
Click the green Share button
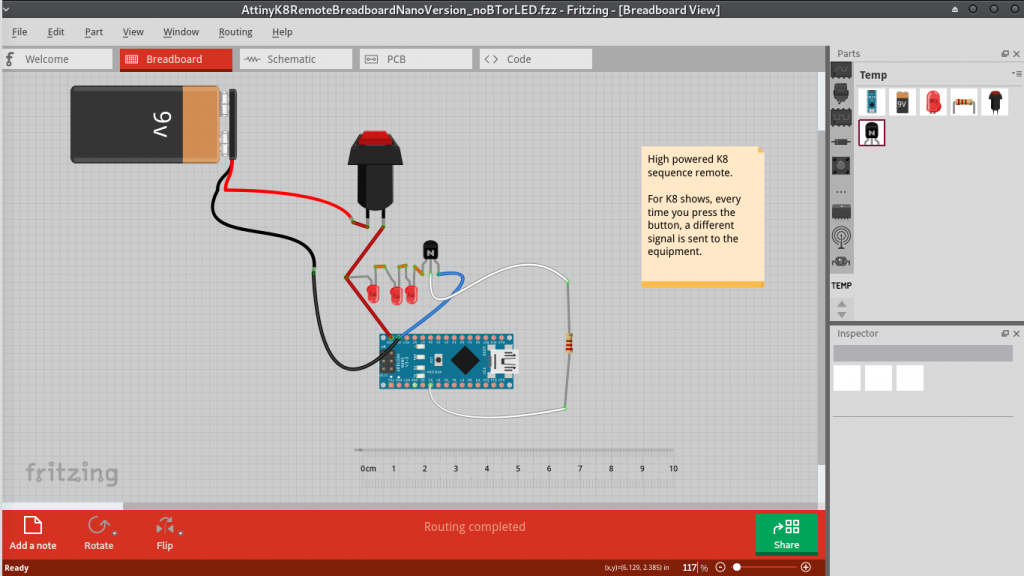pos(786,534)
